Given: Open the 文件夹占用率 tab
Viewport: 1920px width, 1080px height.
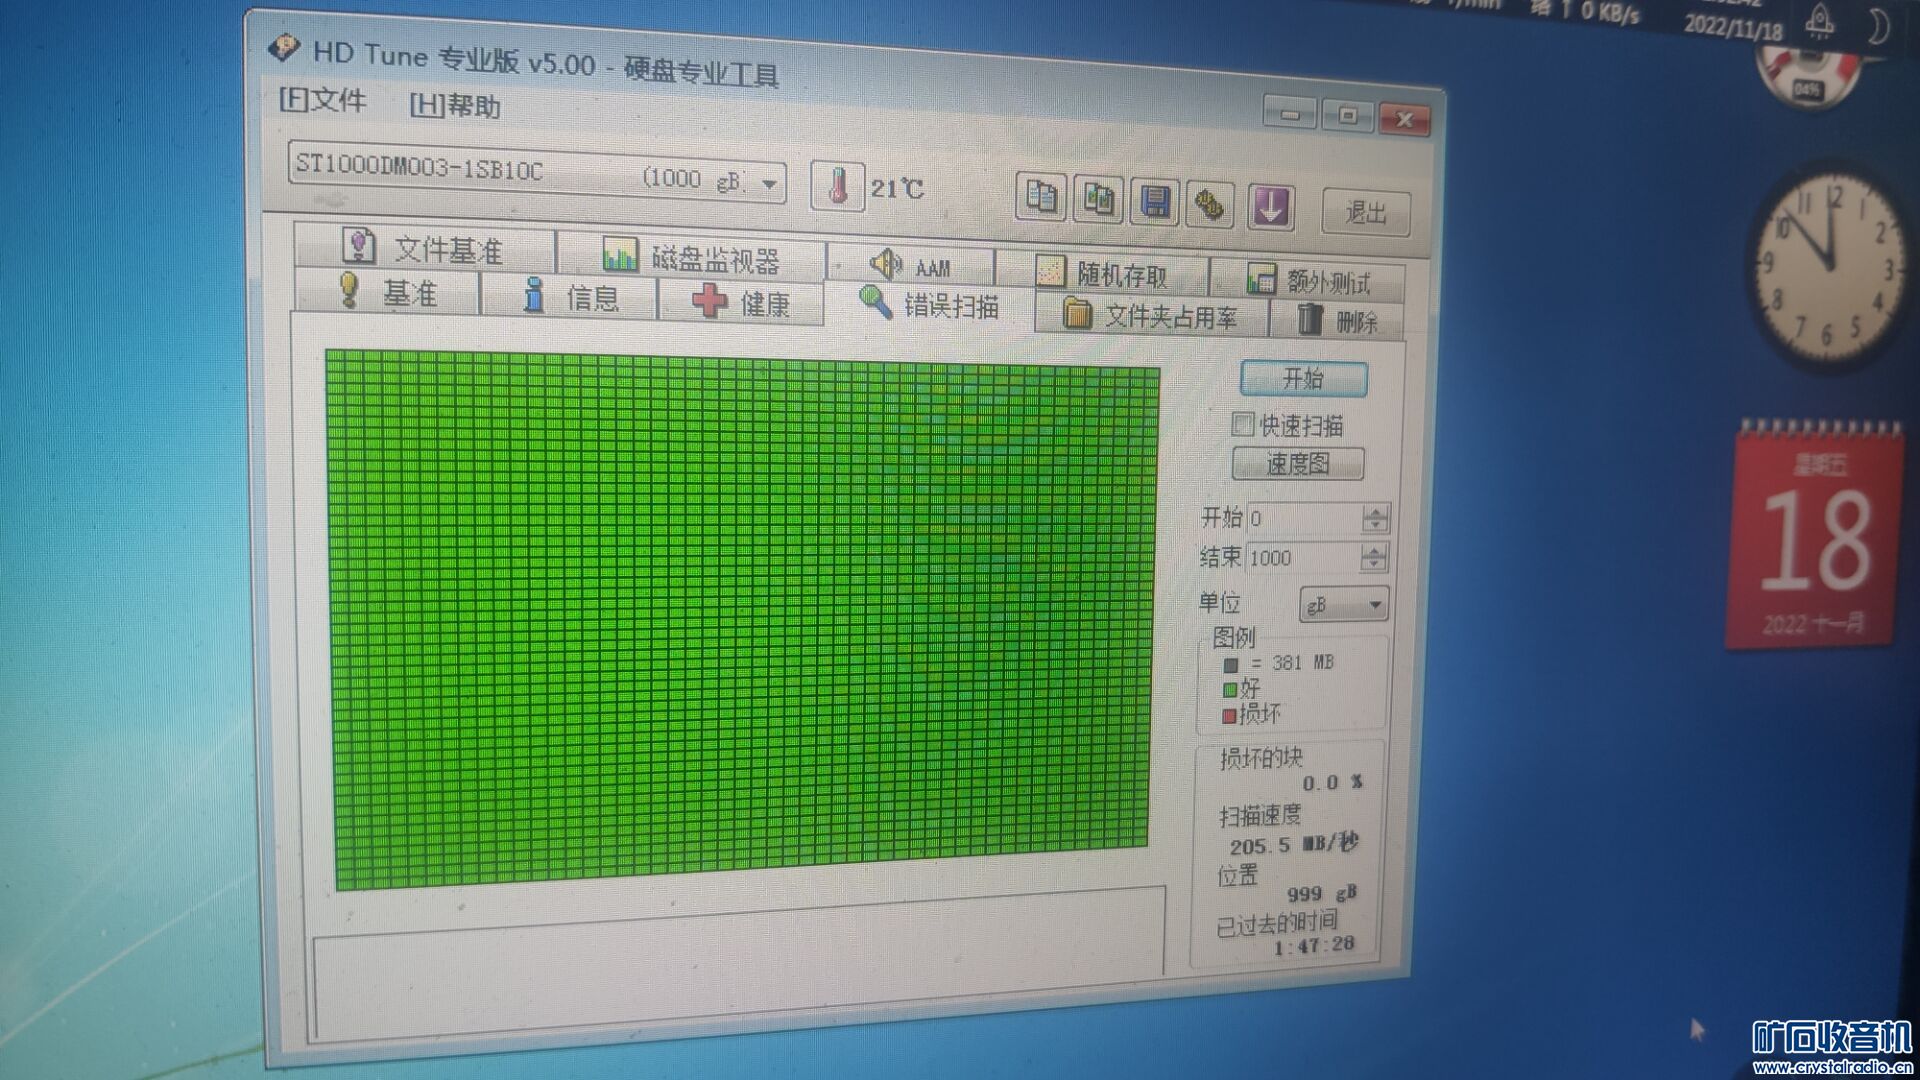Looking at the screenshot, I should coord(1151,316).
